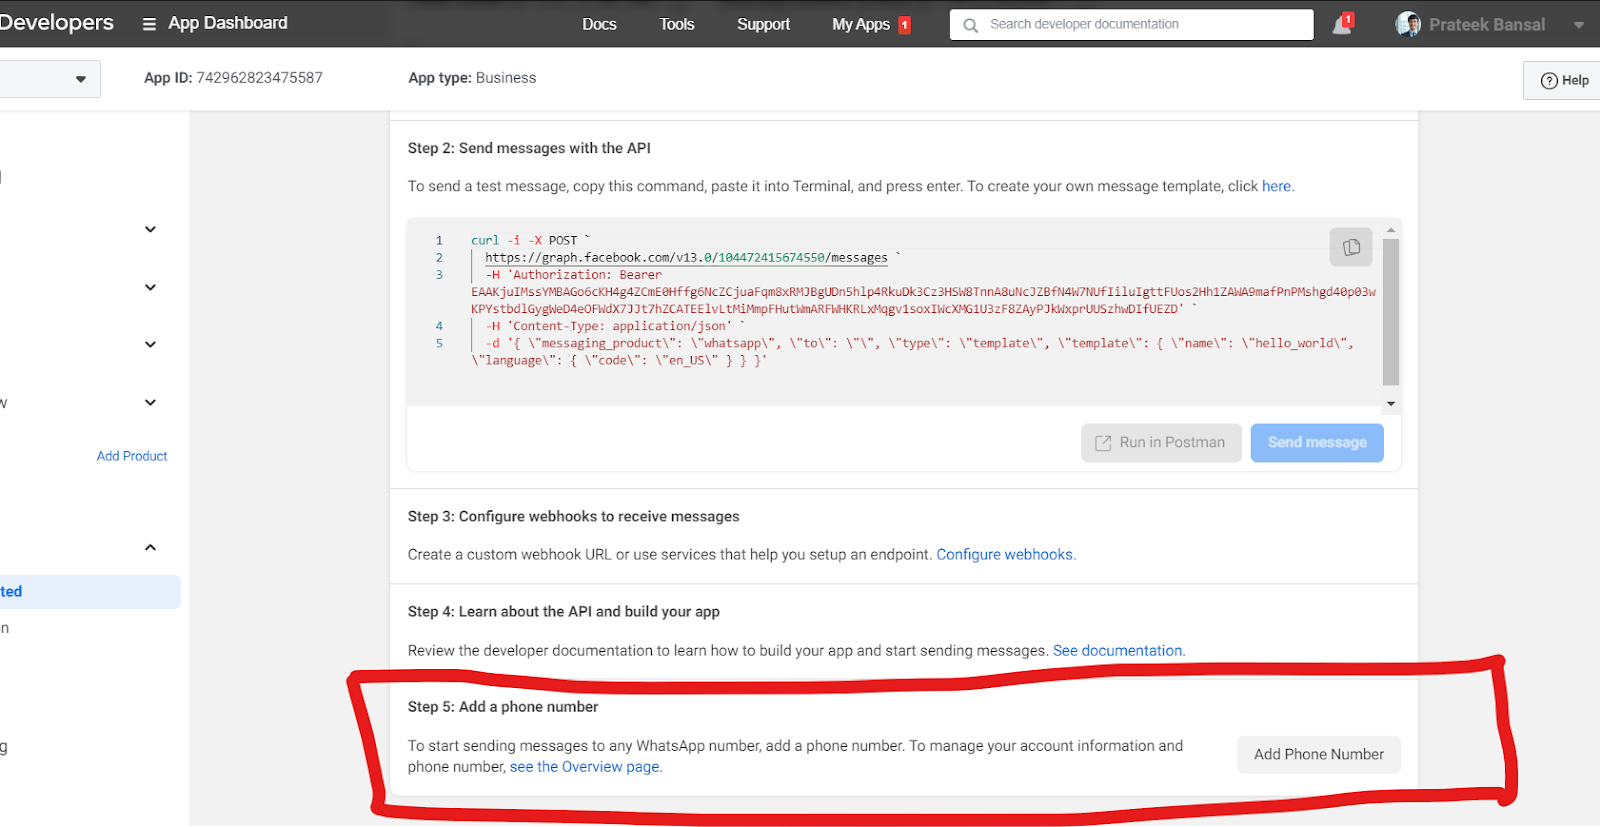Click the Add Phone Number button
Viewport: 1600px width, 827px height.
tap(1319, 754)
